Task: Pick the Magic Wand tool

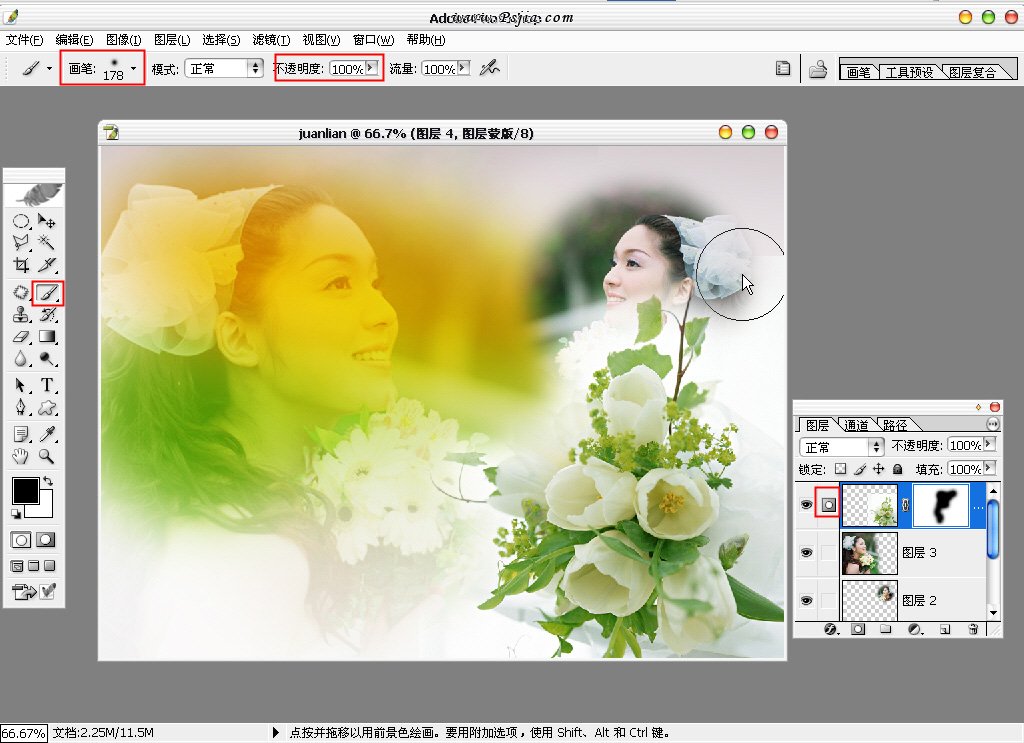Action: [46, 243]
